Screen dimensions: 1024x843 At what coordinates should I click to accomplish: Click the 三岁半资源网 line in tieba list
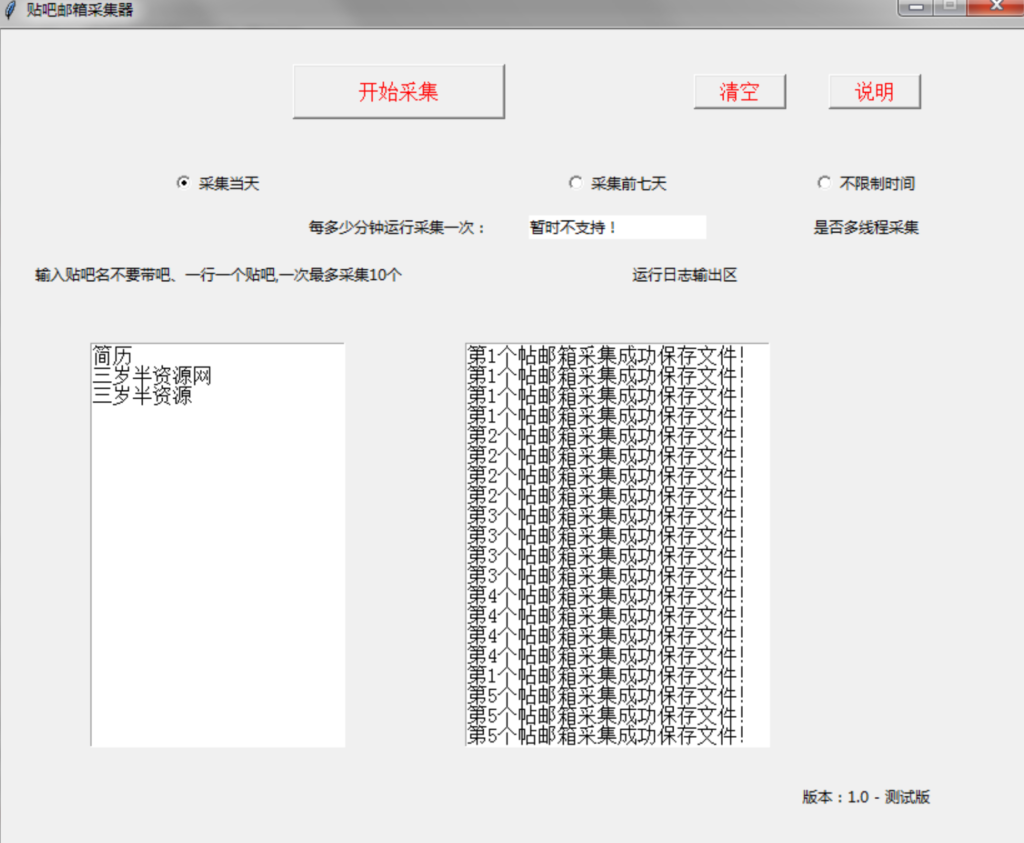pos(152,376)
